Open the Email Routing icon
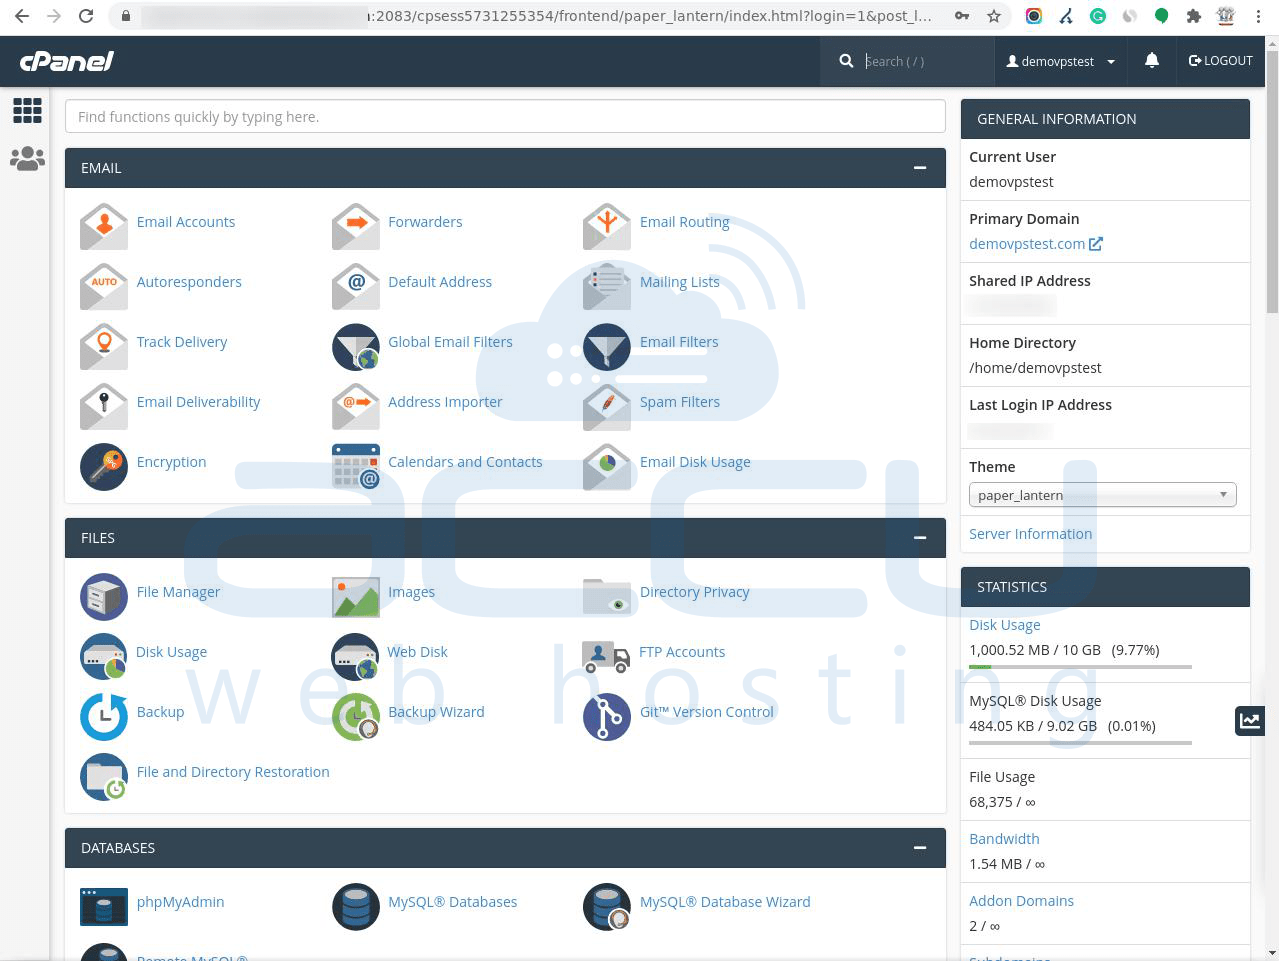The image size is (1279, 961). tap(607, 227)
